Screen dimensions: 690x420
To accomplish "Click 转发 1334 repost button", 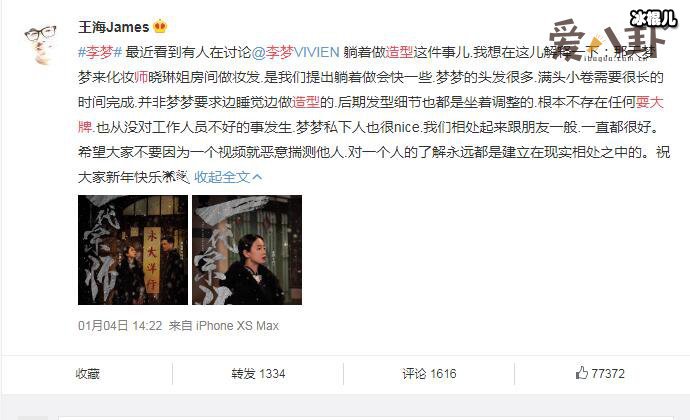I will click(x=258, y=374).
